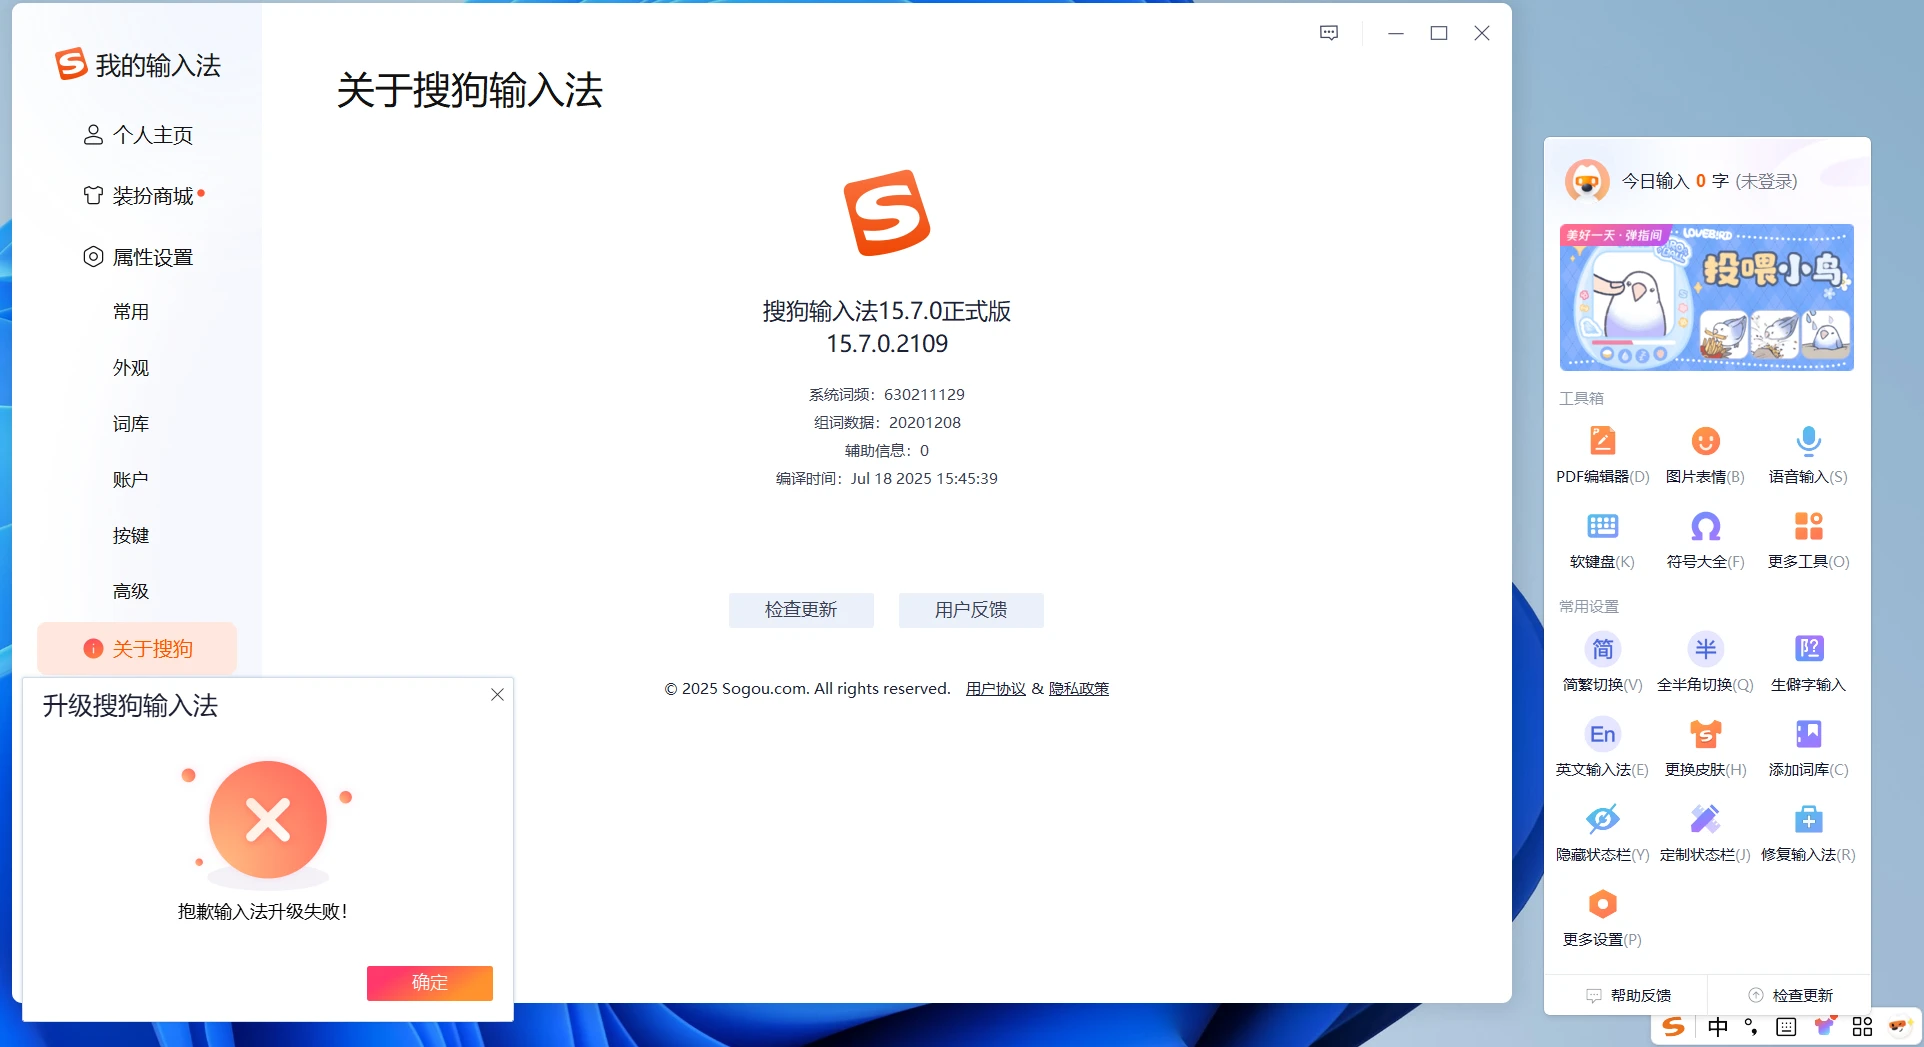Open 更多设置 hexagon icon

click(1602, 904)
